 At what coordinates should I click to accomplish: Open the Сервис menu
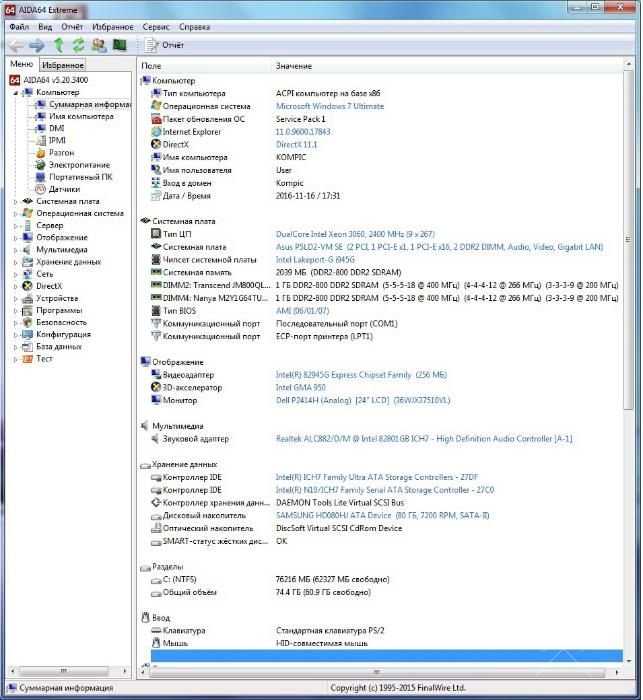point(156,27)
